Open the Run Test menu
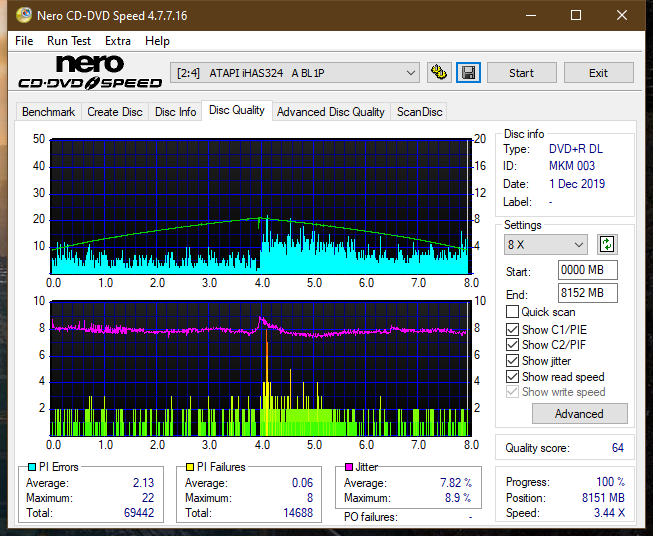This screenshot has height=536, width=653. click(x=69, y=41)
